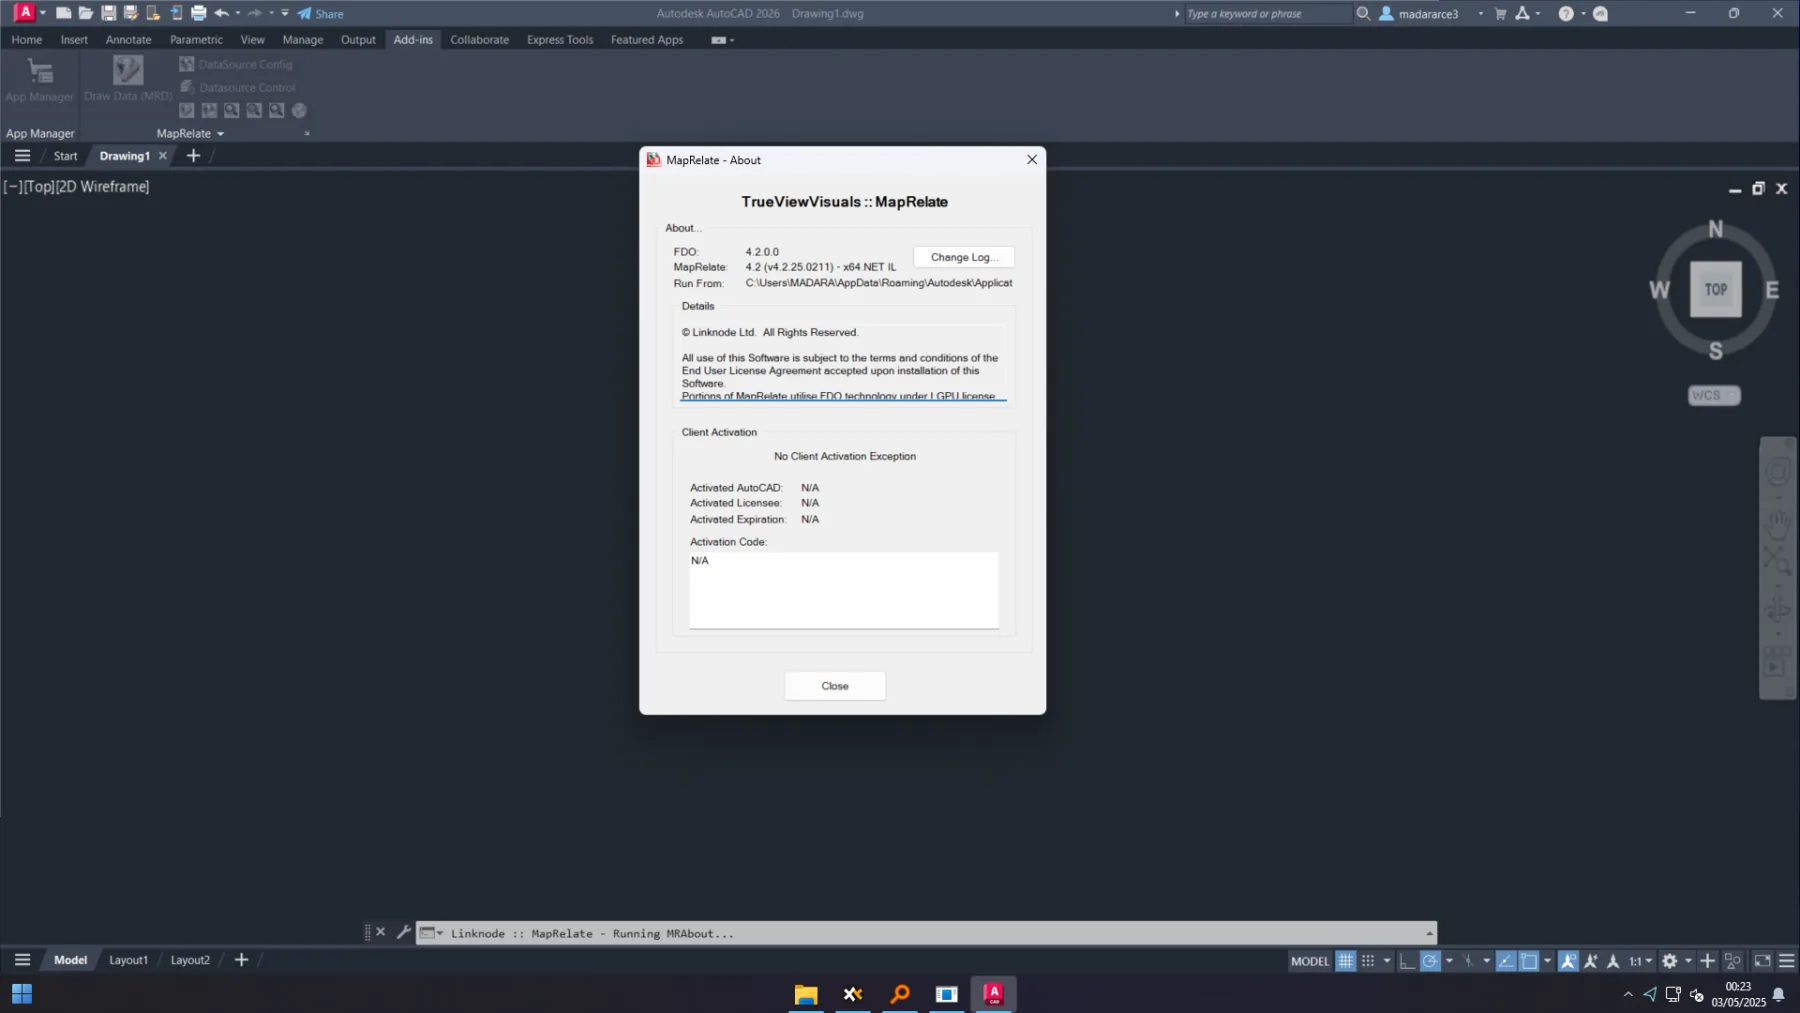Screen dimensions: 1800x1013
Task: Click the notification bell in system tray
Action: (1779, 994)
